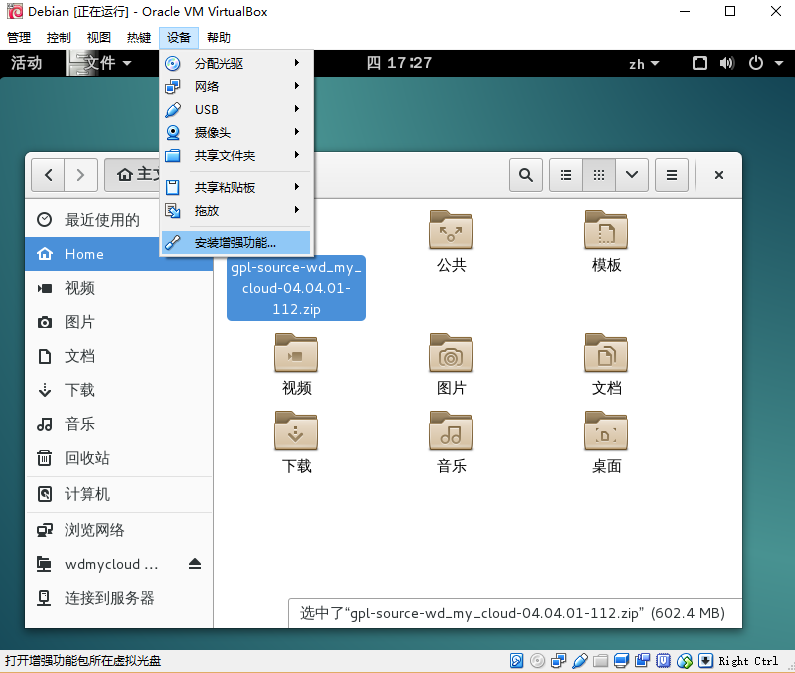
Task: Open the 拖放 drag and drop submenu
Action: [236, 210]
